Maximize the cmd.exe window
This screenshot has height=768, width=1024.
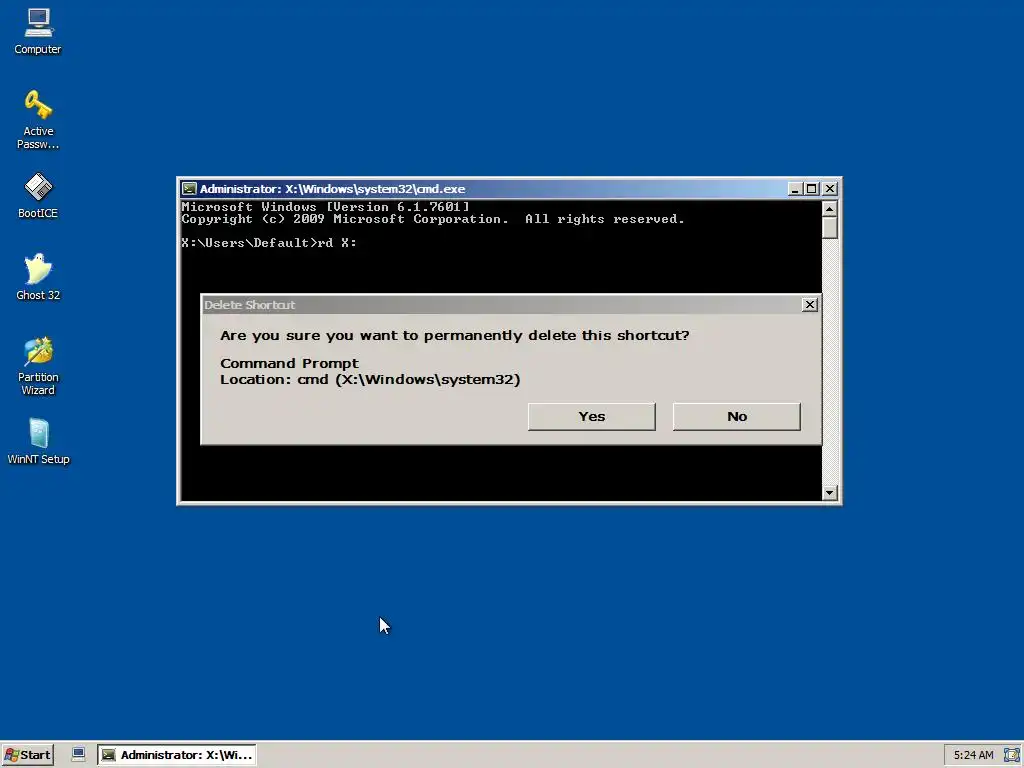pos(812,189)
